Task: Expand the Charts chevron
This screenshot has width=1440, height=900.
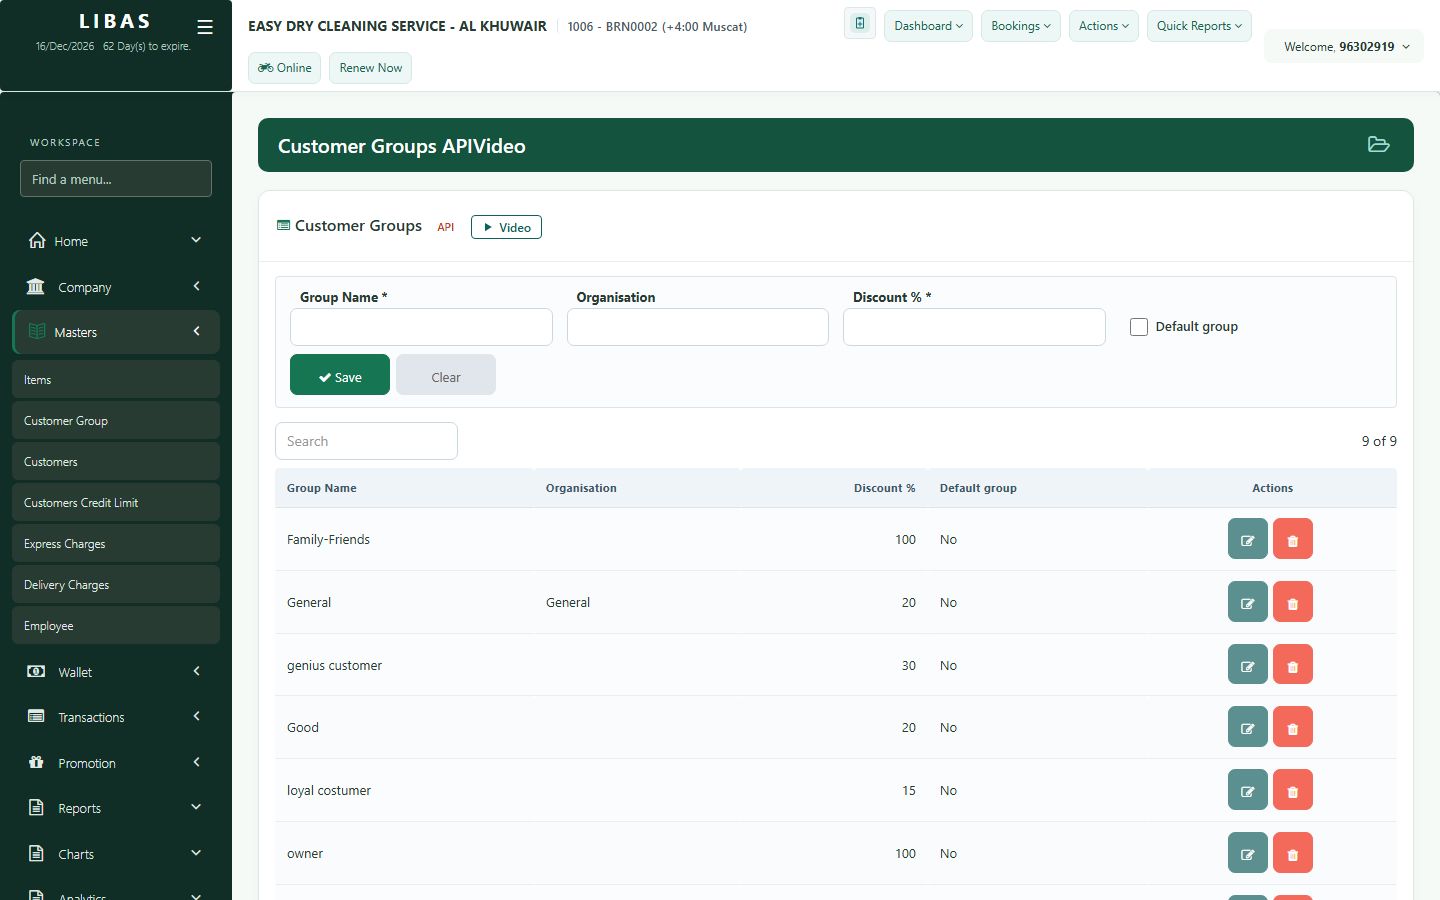Action: pos(196,853)
